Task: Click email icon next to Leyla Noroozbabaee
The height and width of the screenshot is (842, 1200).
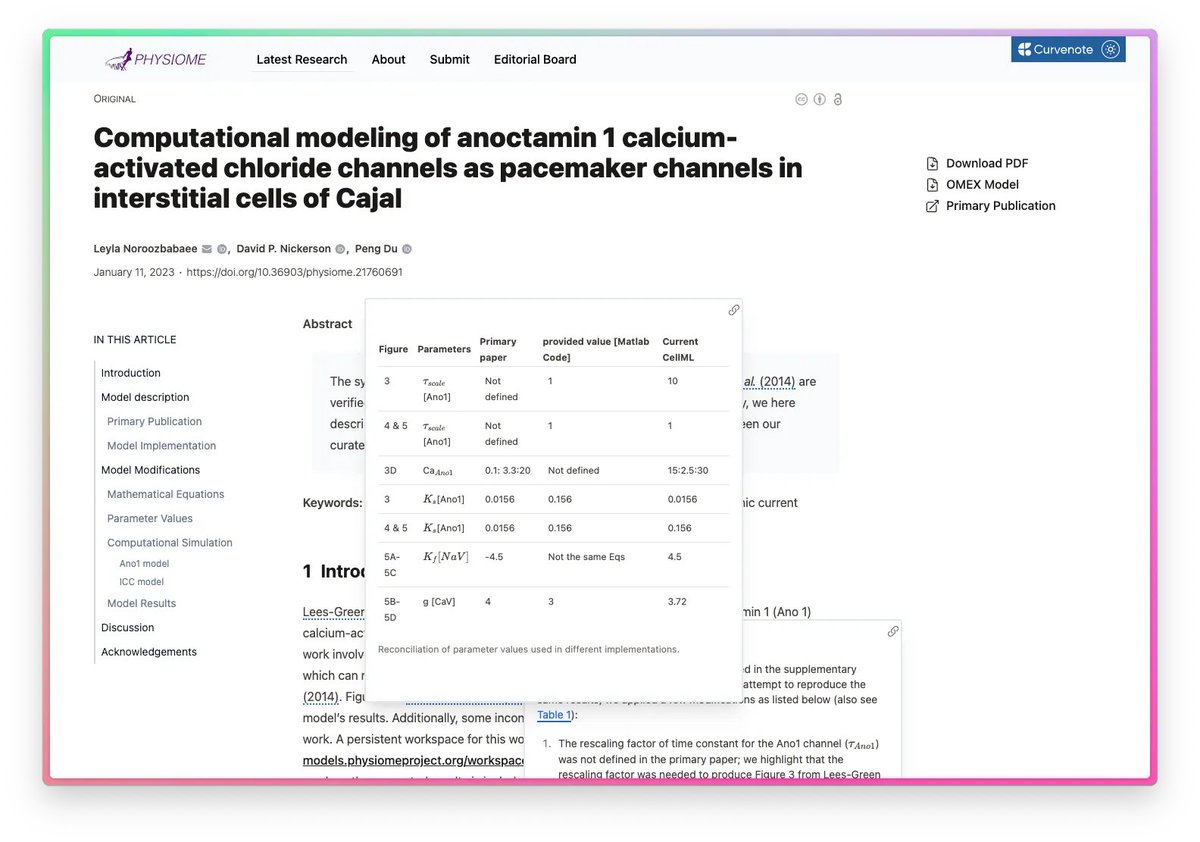Action: tap(207, 249)
